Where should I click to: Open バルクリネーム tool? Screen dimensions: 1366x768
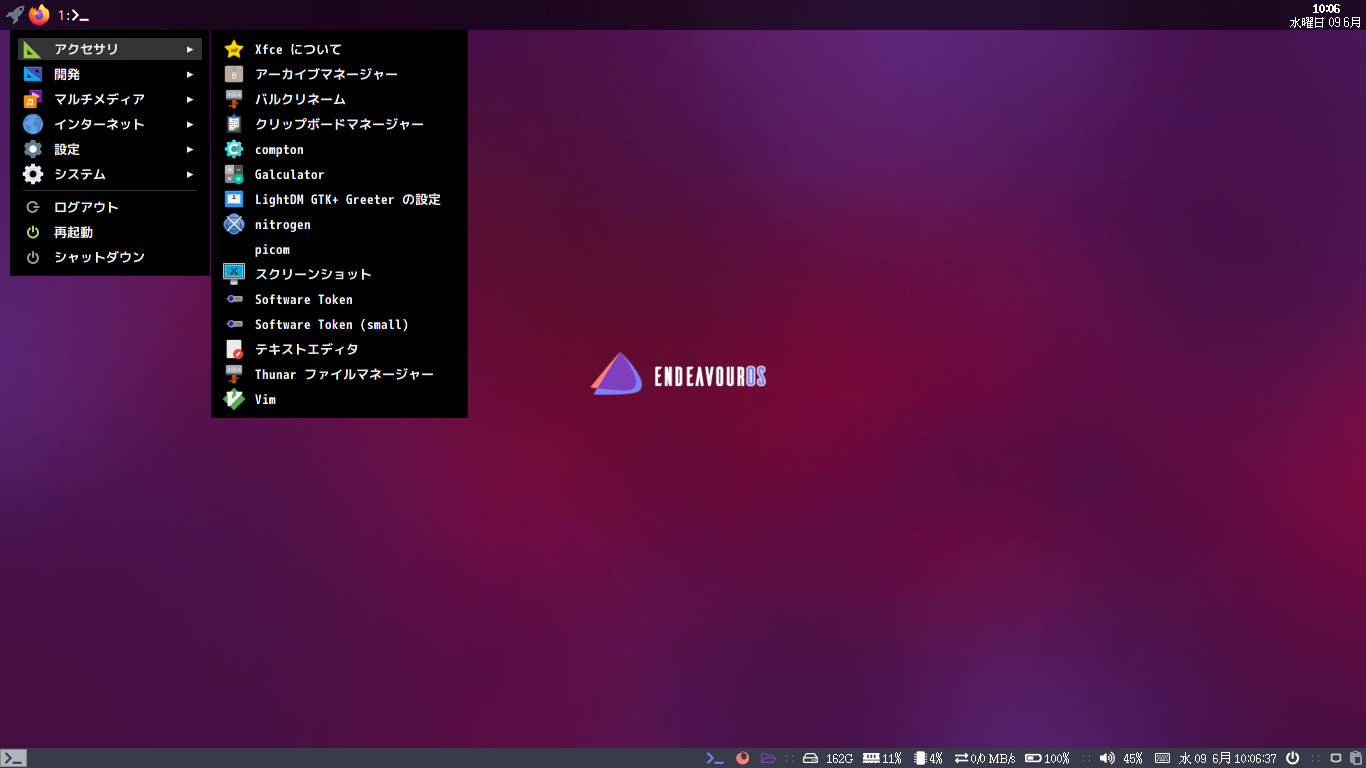point(339,99)
